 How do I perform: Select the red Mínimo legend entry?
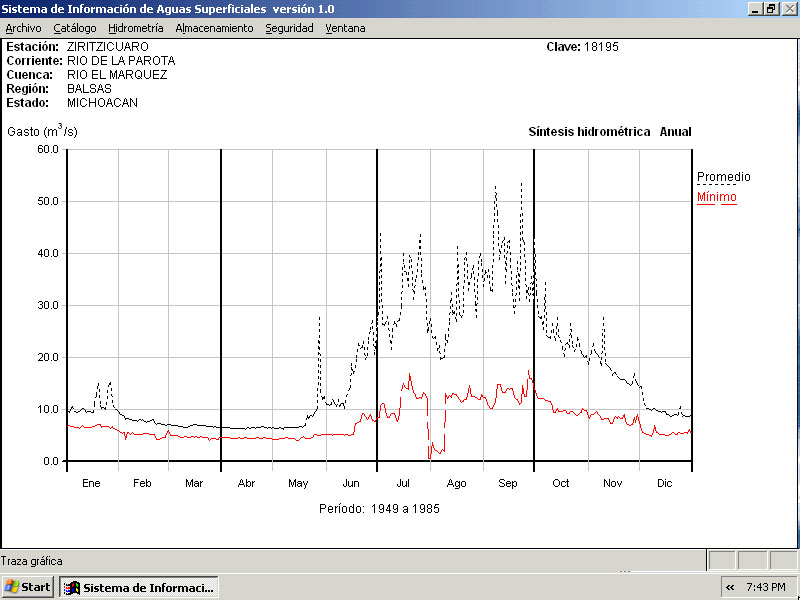pos(716,197)
